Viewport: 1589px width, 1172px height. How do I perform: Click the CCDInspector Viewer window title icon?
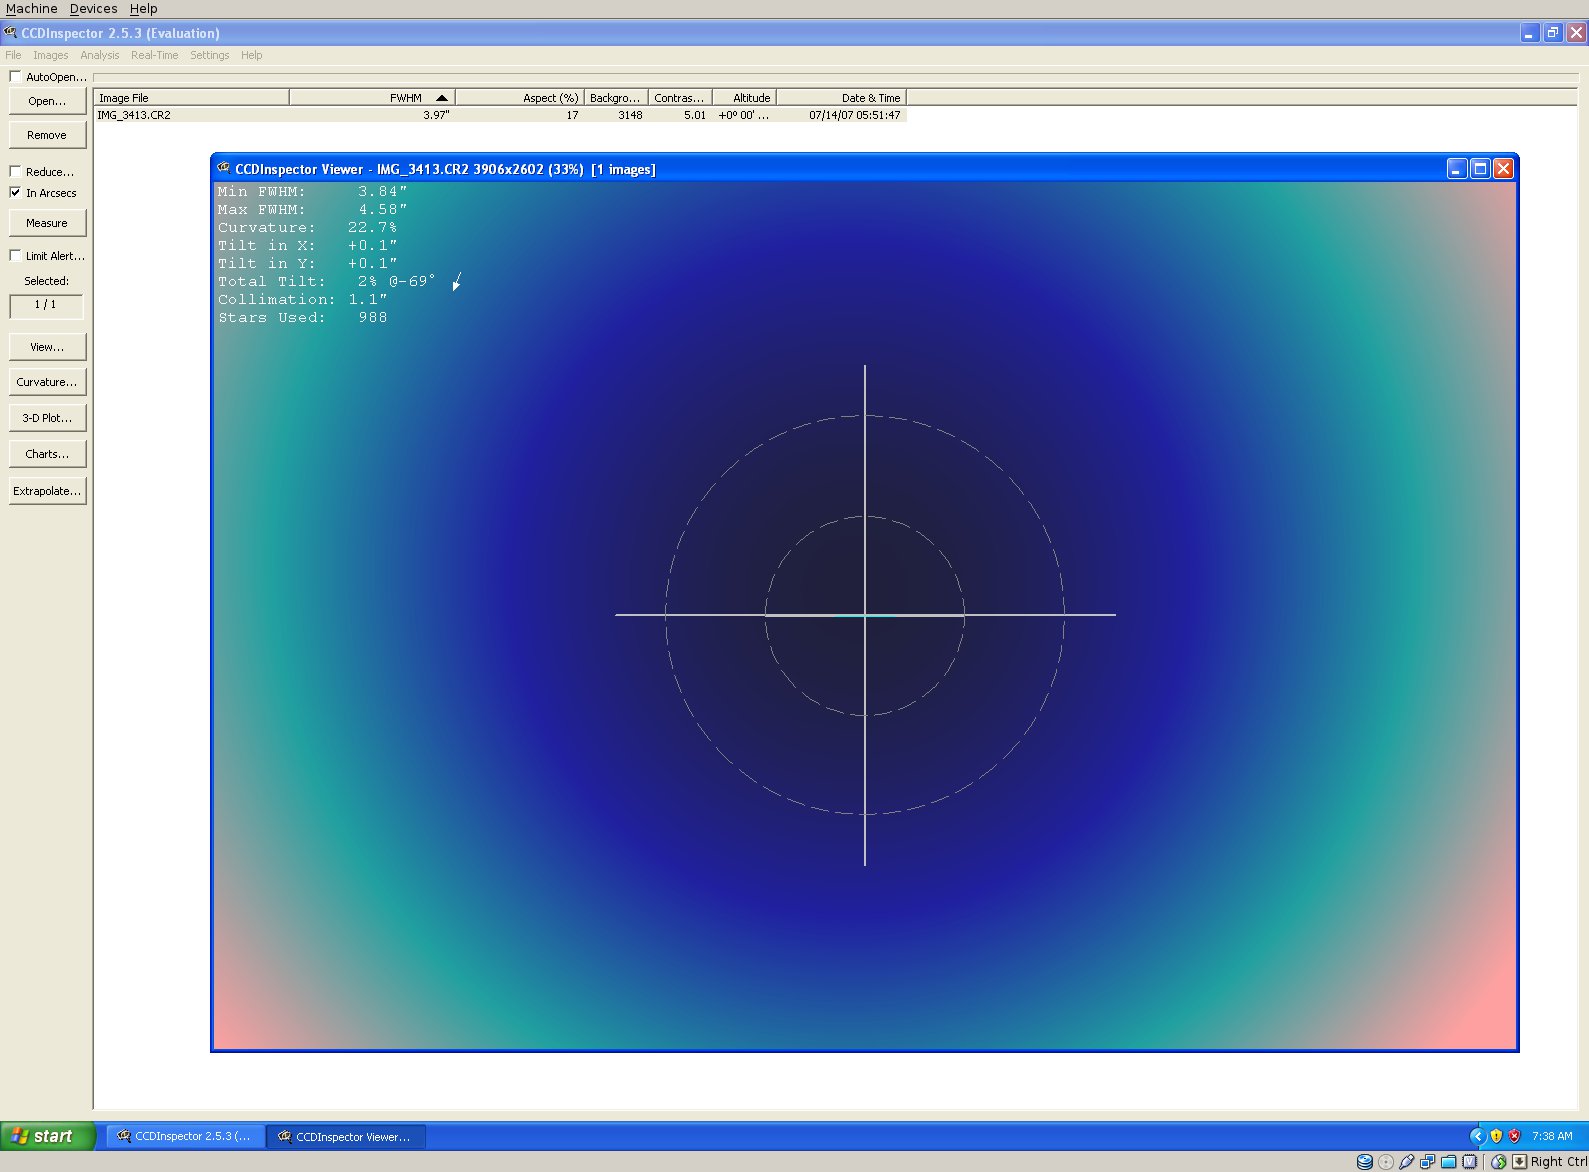tap(224, 169)
